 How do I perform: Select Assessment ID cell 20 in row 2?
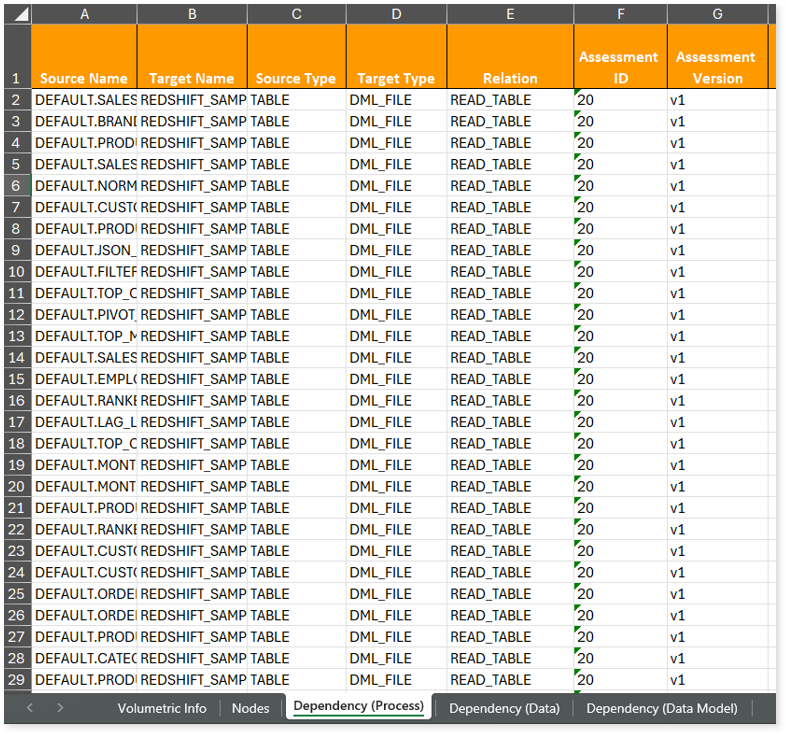point(620,100)
